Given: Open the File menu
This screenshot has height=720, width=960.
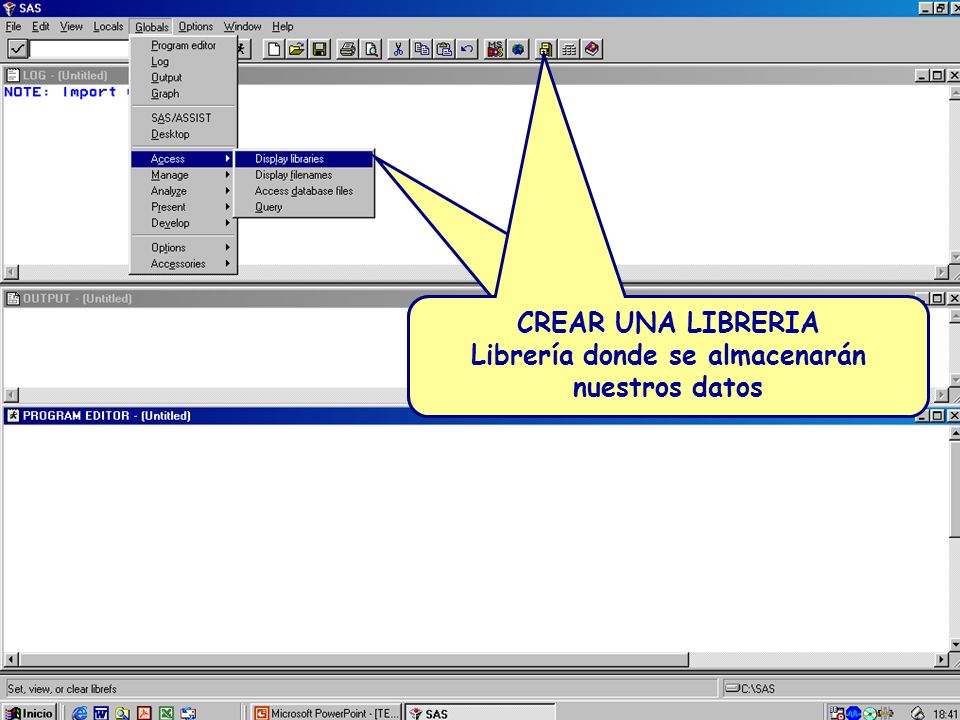Looking at the screenshot, I should (13, 26).
